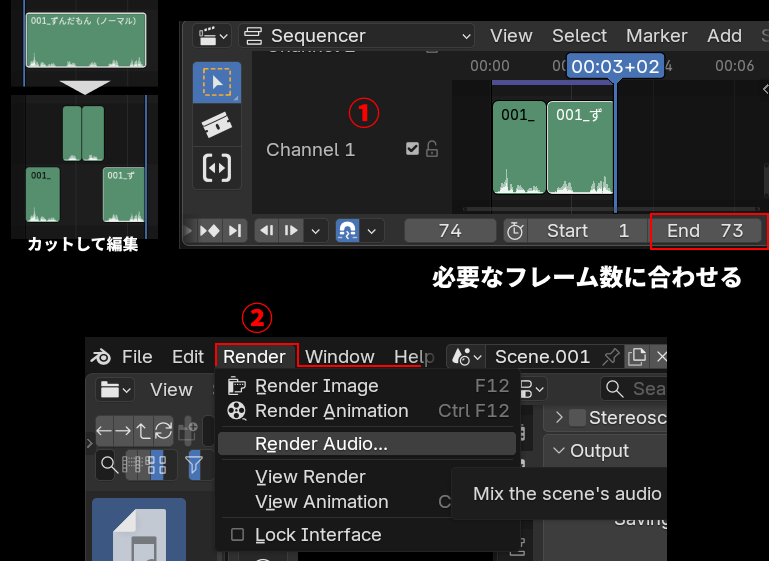
Task: Click the Blender logo icon
Action: (x=101, y=357)
